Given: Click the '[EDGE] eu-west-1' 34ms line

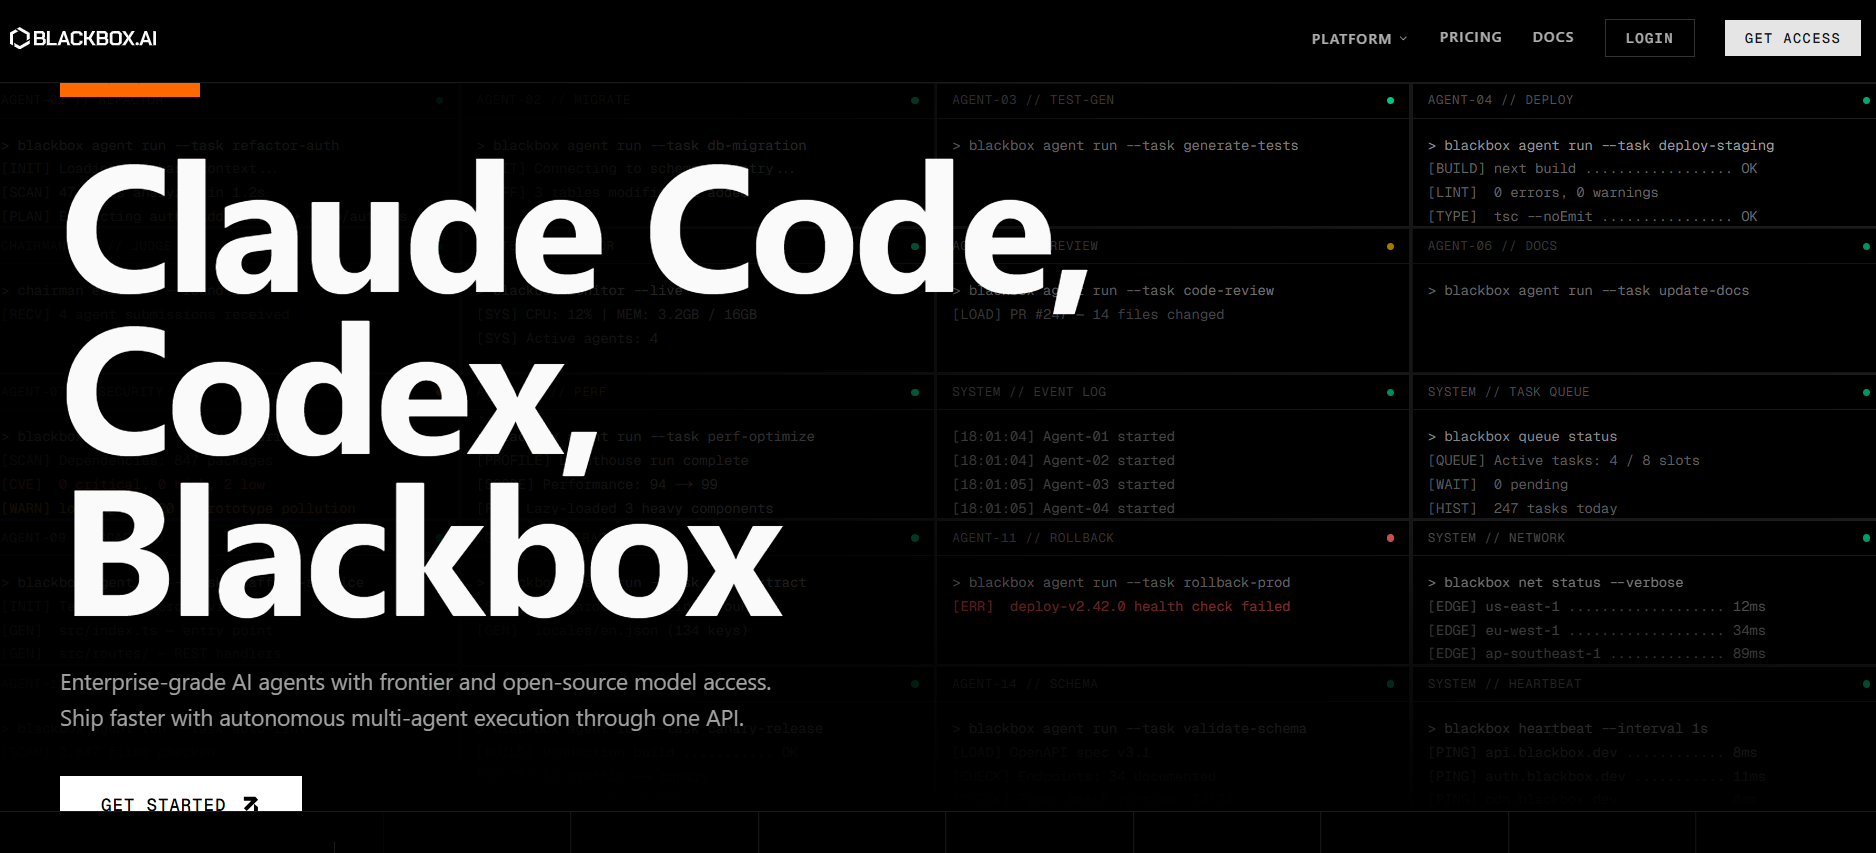Looking at the screenshot, I should pyautogui.click(x=1596, y=631).
